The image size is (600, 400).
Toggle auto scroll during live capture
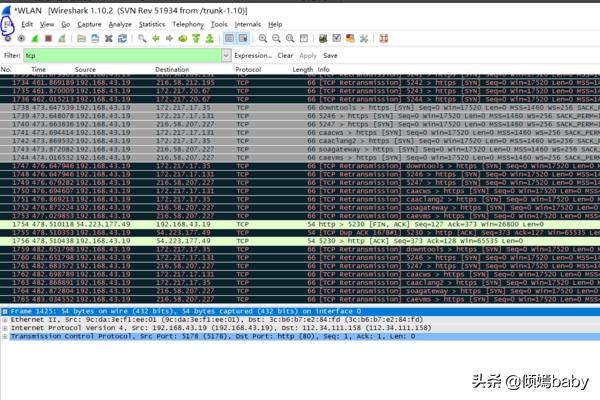point(243,38)
